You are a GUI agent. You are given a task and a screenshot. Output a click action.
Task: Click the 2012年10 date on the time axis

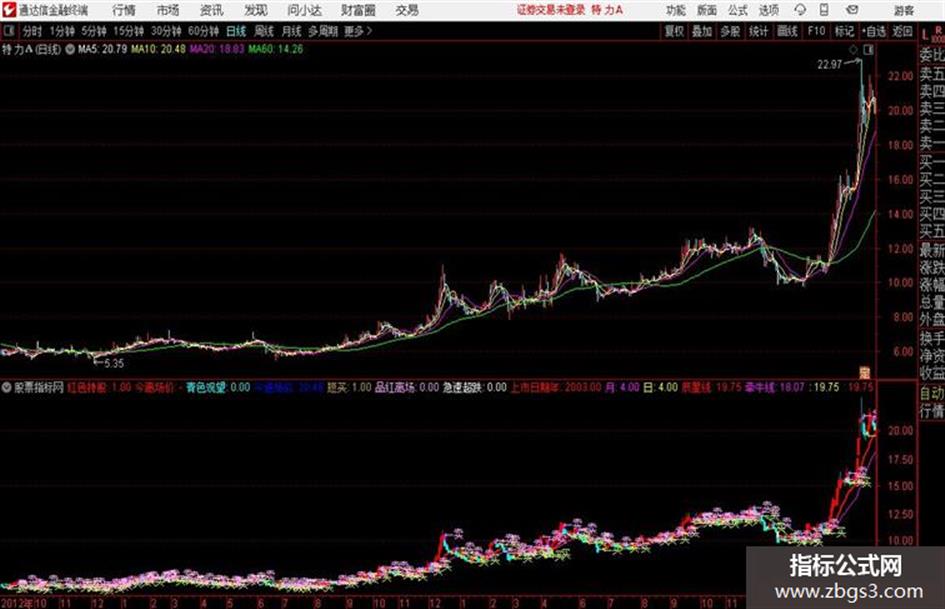(x=24, y=603)
